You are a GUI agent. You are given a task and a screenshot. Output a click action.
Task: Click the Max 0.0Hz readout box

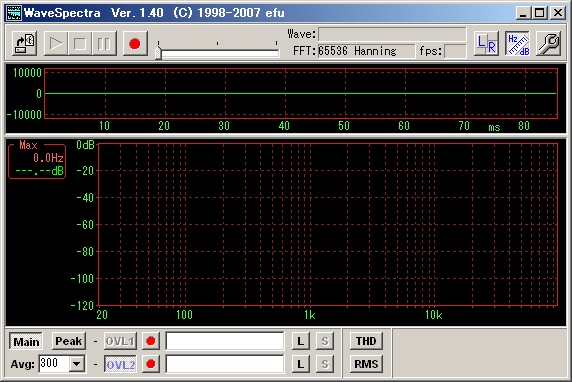click(37, 161)
